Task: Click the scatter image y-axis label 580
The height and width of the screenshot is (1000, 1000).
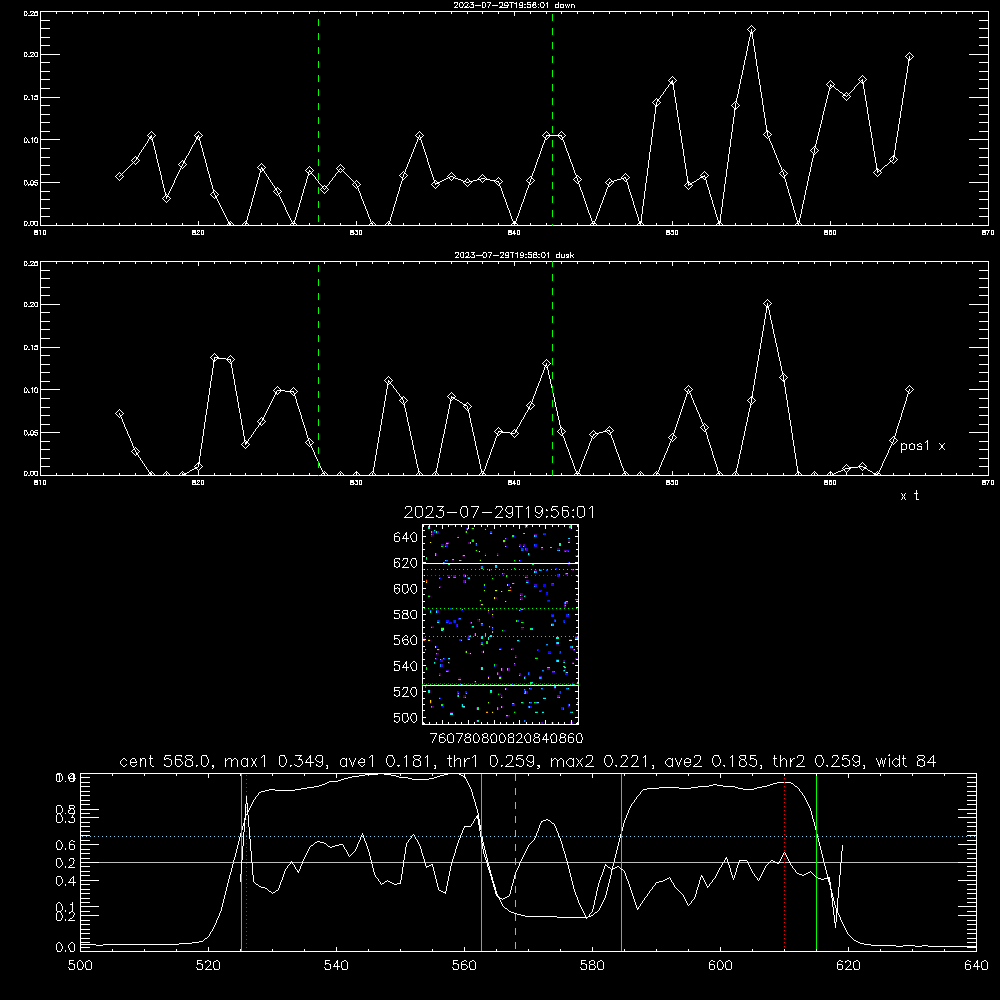Action: (406, 615)
